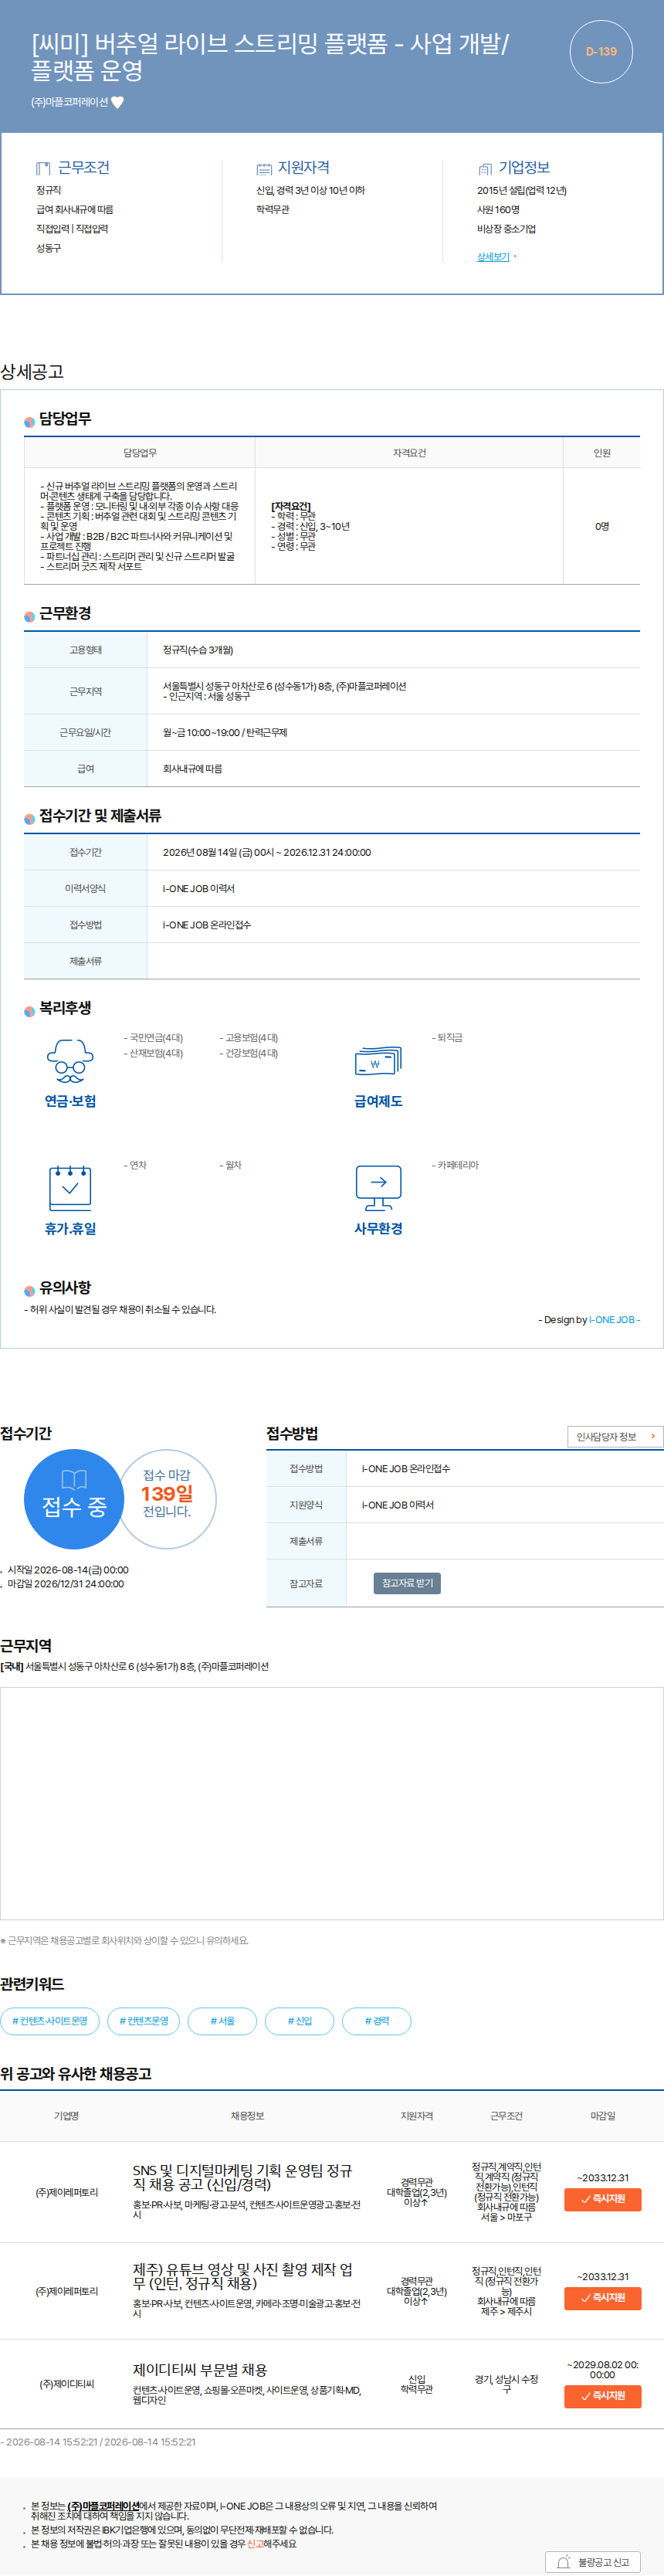This screenshot has height=2576, width=664.
Task: Click the 근무조건 section icon
Action: [x=43, y=168]
